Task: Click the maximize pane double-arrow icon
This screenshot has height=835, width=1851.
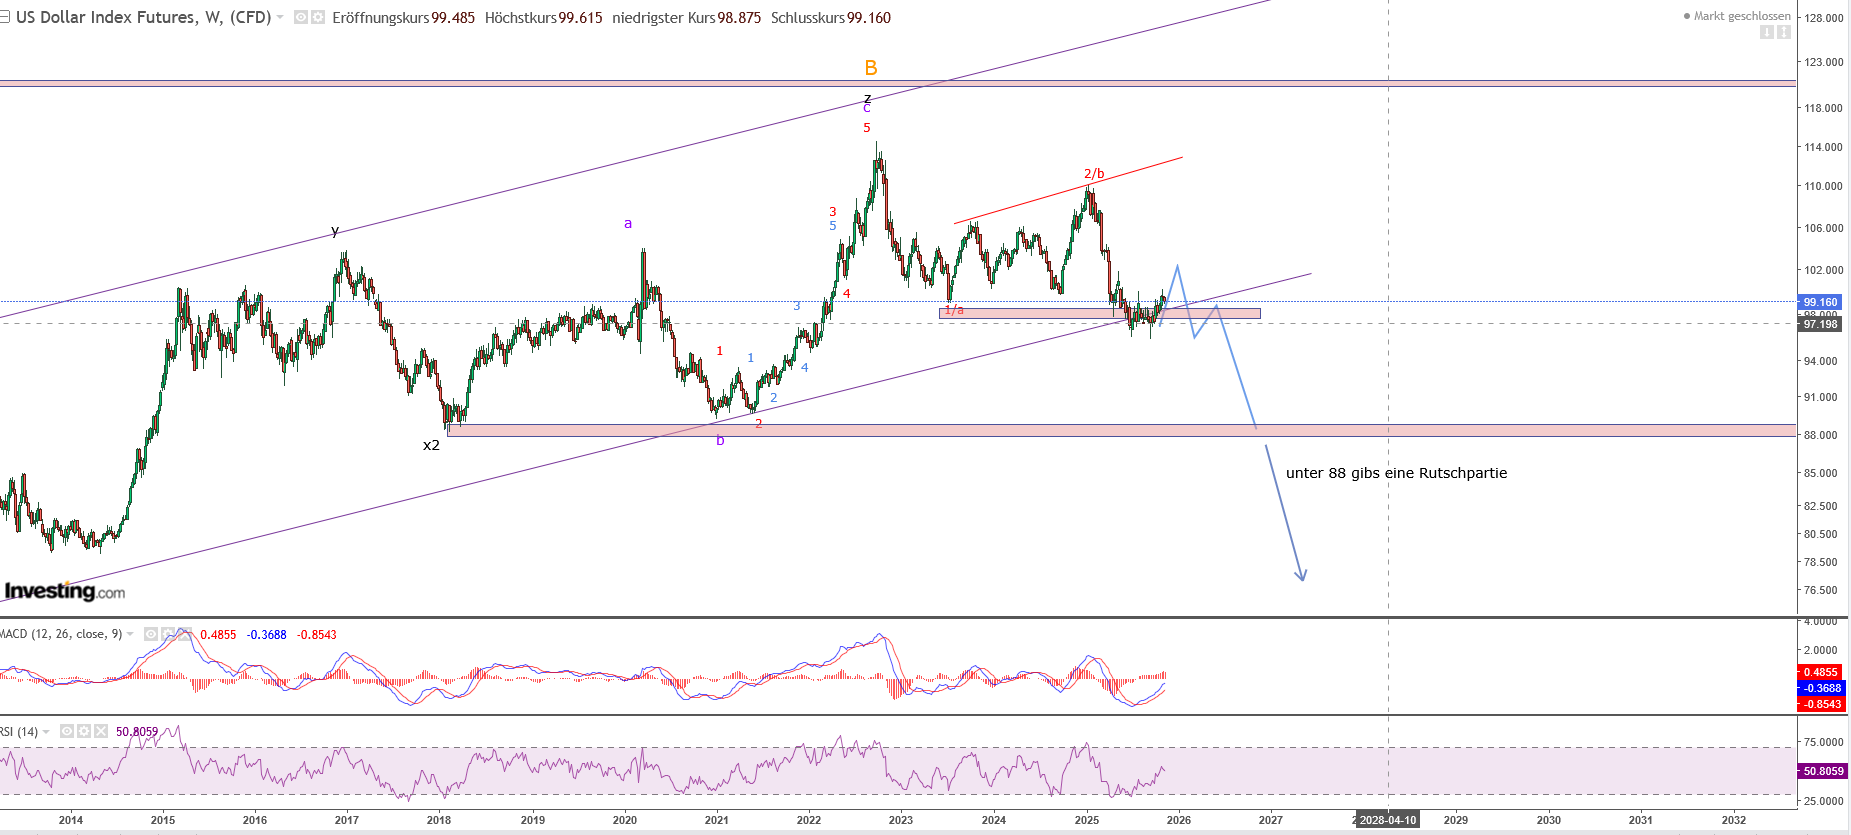Action: pyautogui.click(x=1783, y=33)
